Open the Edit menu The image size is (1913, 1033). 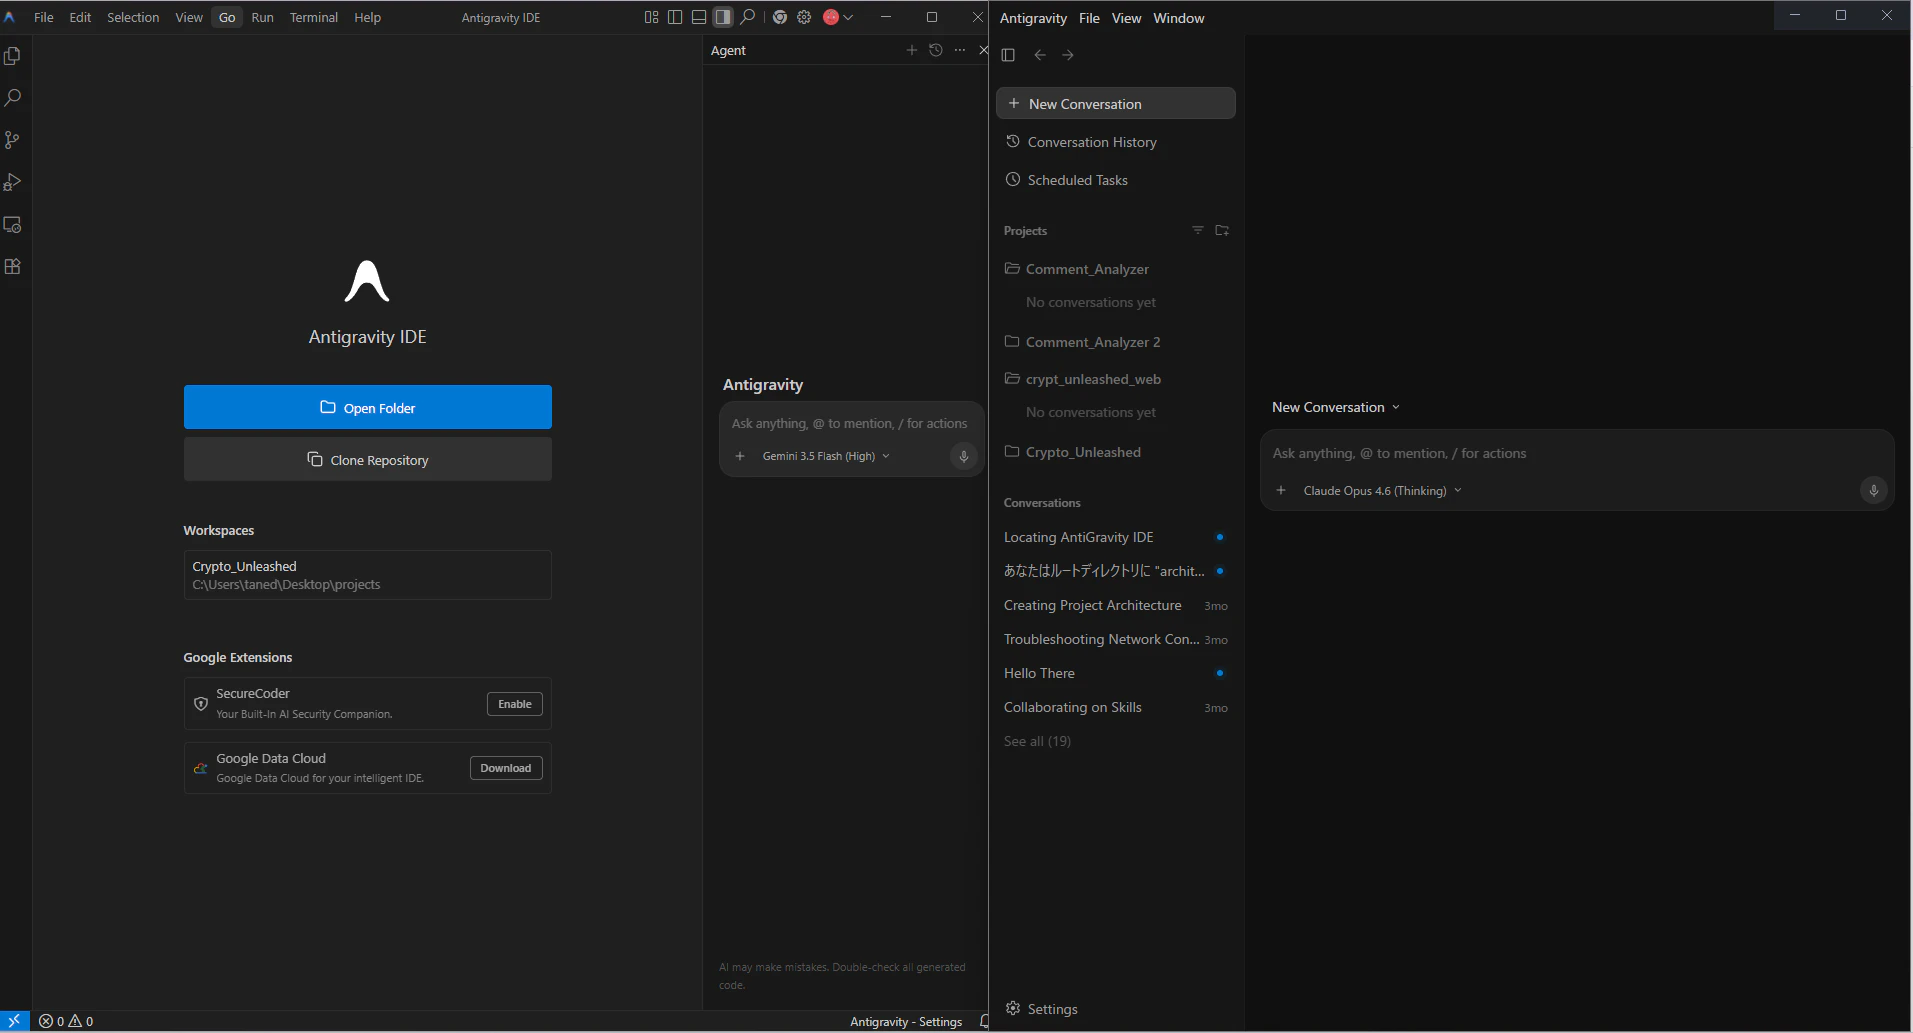coord(80,17)
